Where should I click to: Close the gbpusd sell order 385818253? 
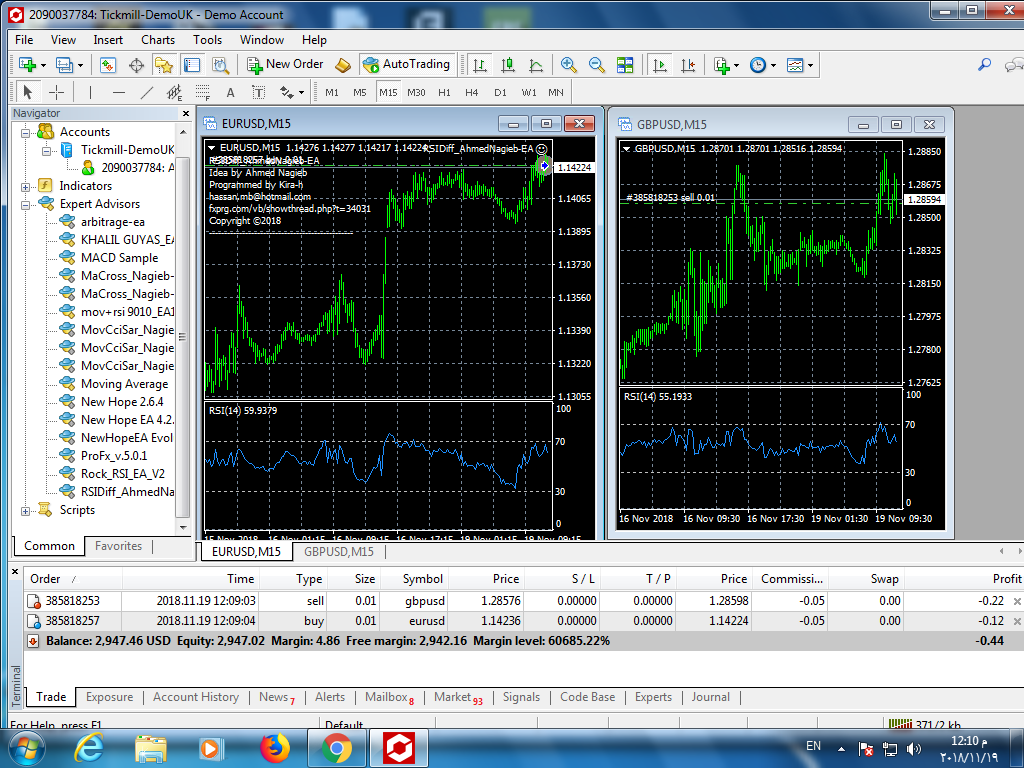click(1017, 601)
